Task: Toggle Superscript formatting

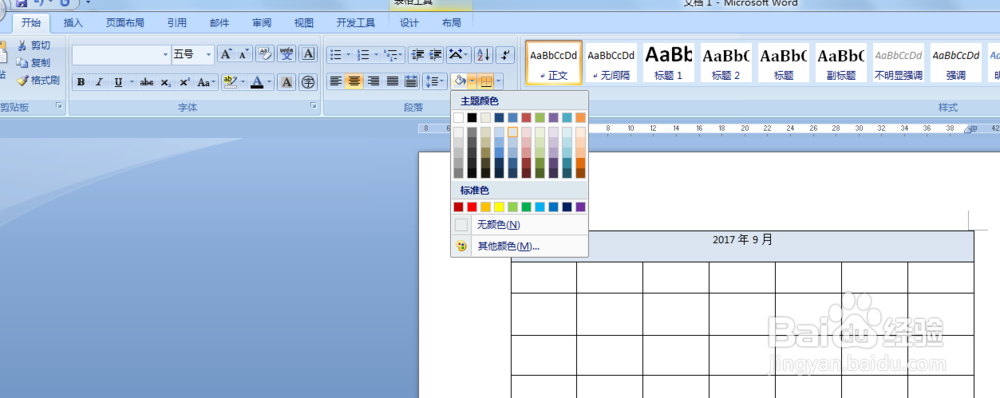Action: (x=184, y=82)
